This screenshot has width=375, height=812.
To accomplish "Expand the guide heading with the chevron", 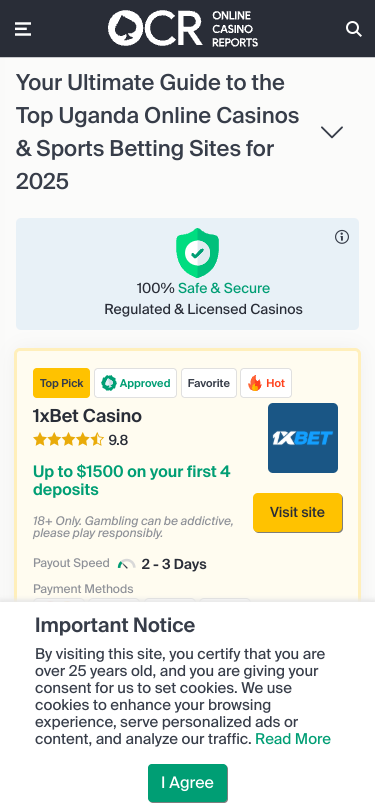I will pos(332,132).
